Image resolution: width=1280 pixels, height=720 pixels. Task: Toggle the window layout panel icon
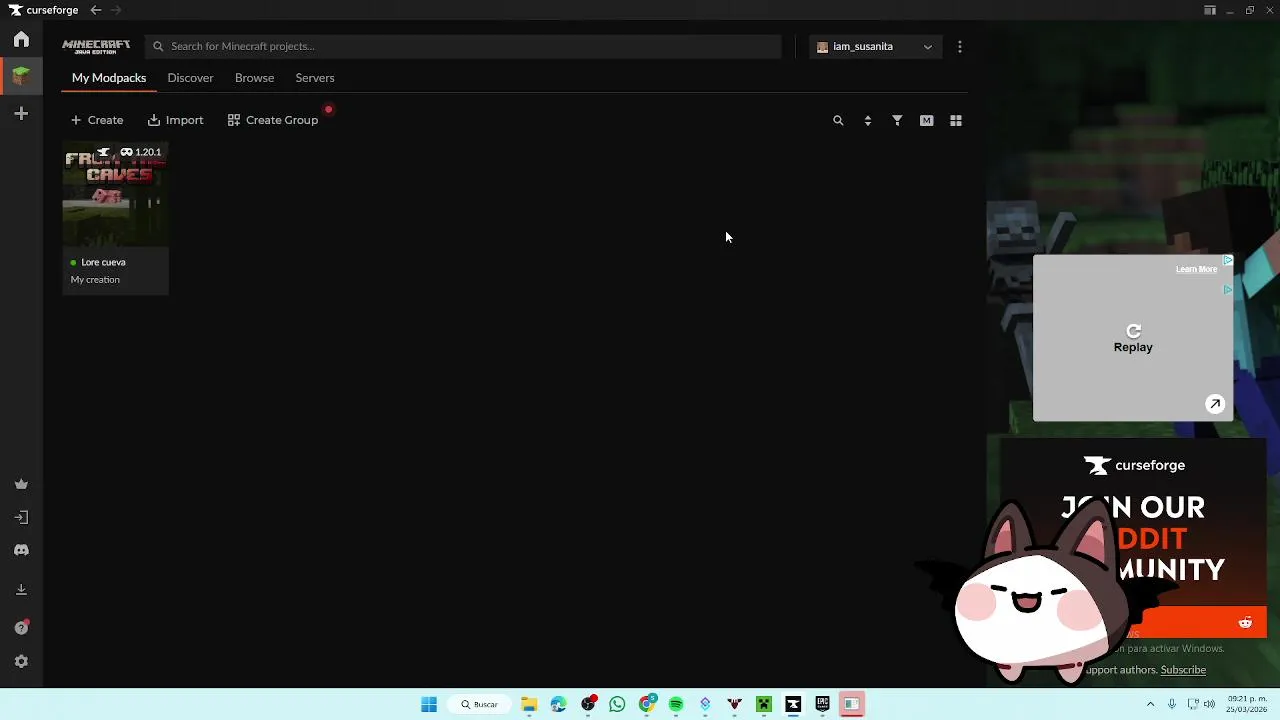click(x=1210, y=10)
